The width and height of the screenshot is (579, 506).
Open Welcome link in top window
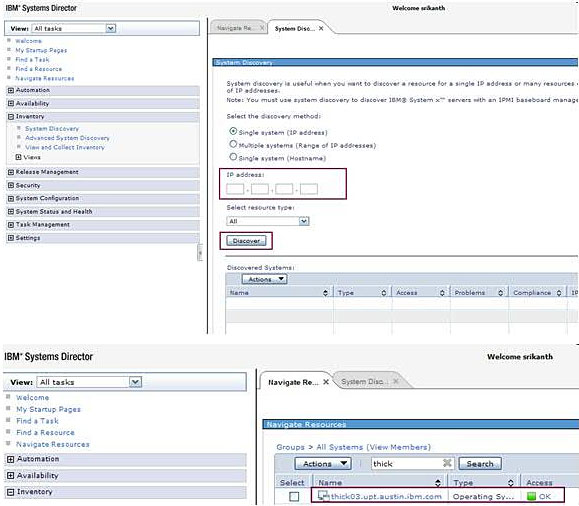[x=28, y=41]
